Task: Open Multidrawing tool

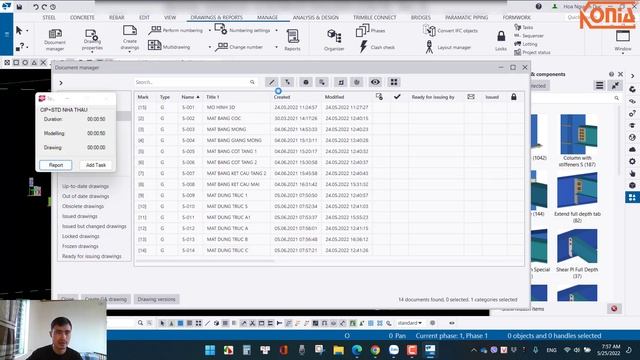Action: 169,47
